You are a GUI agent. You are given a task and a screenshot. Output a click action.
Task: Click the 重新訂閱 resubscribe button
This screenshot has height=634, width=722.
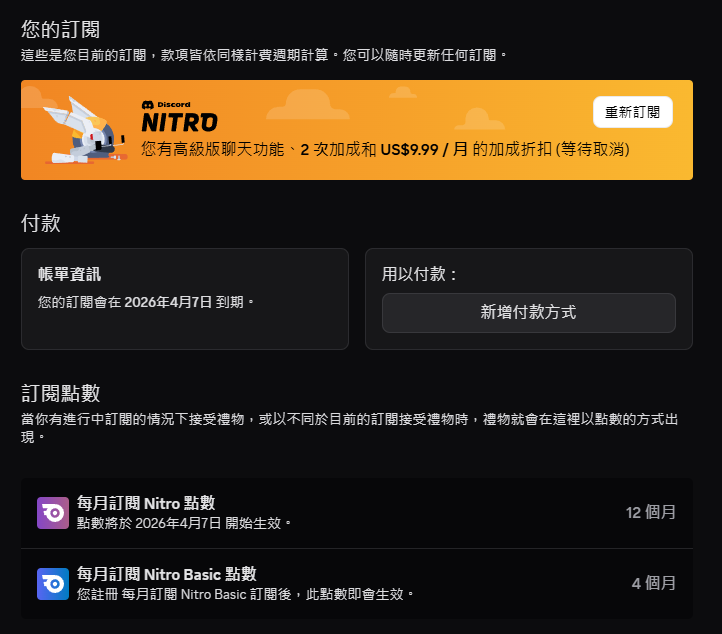(x=632, y=112)
